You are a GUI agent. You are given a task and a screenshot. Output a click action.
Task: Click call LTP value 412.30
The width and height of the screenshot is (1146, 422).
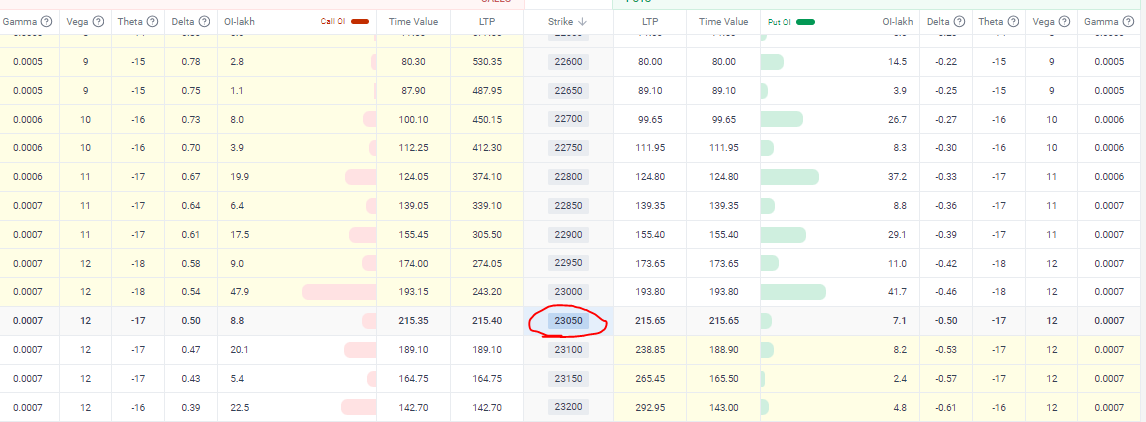click(487, 148)
